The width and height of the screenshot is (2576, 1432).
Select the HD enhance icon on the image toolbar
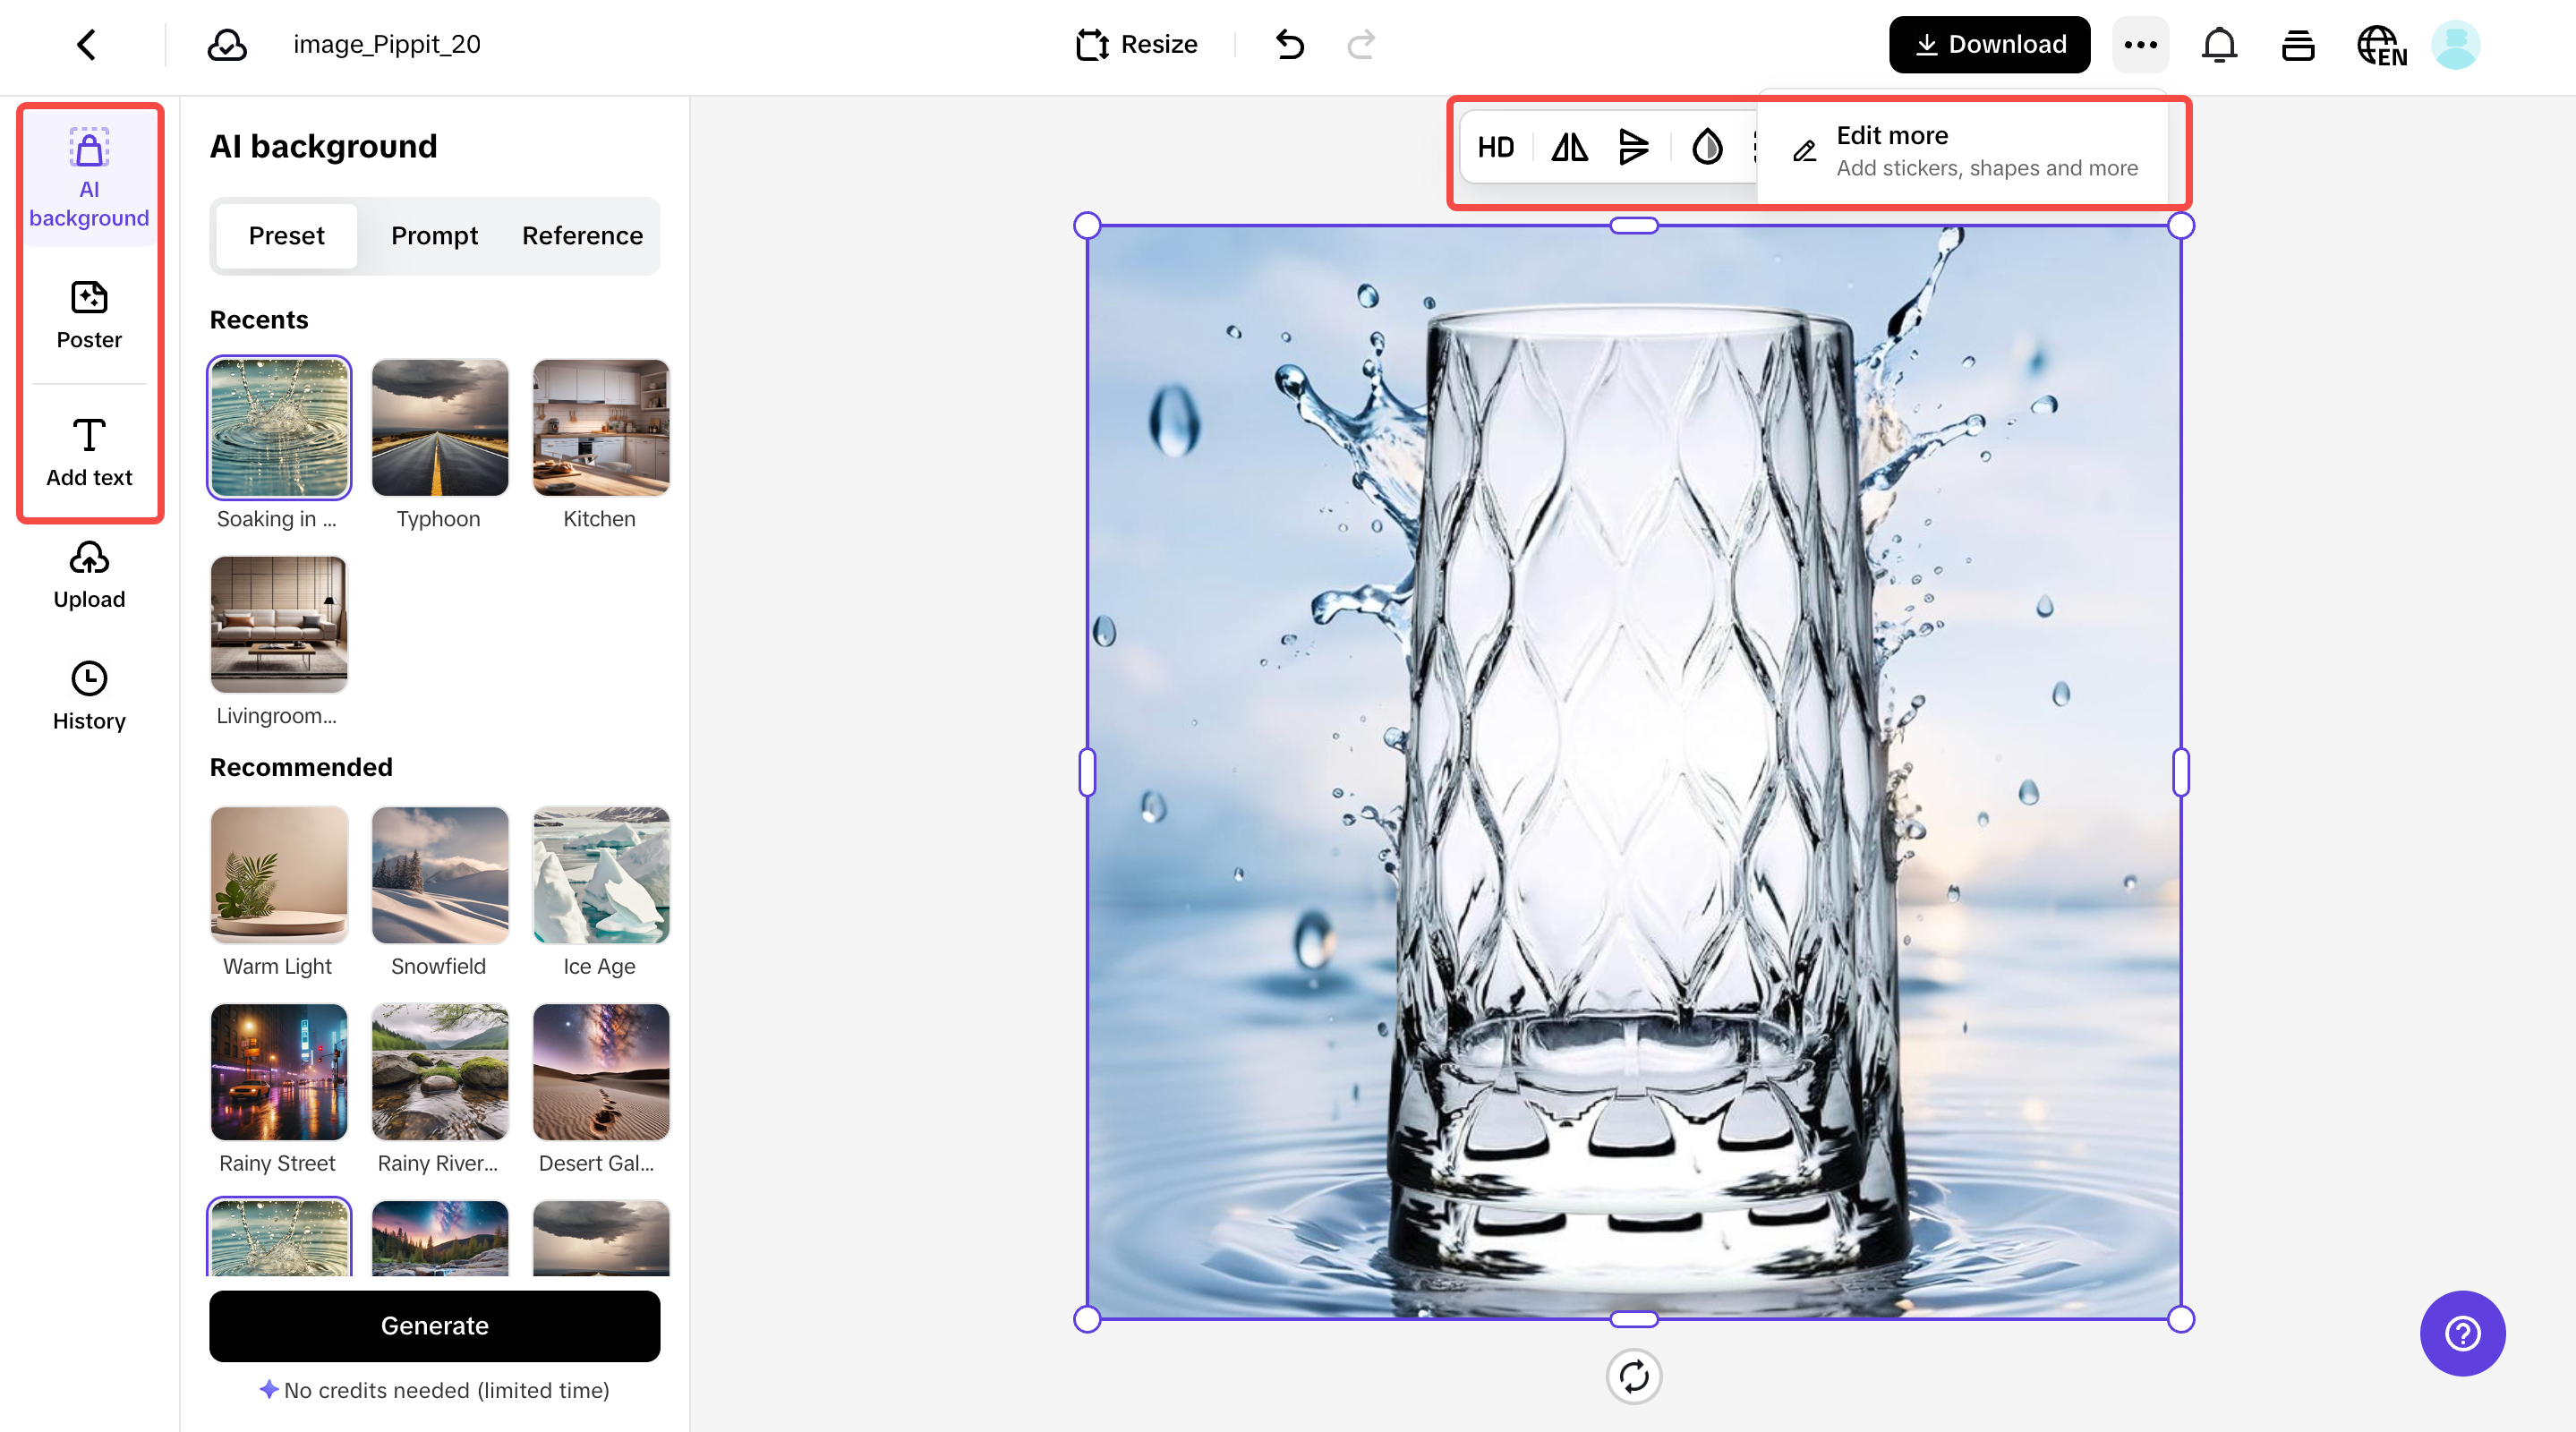click(1496, 147)
